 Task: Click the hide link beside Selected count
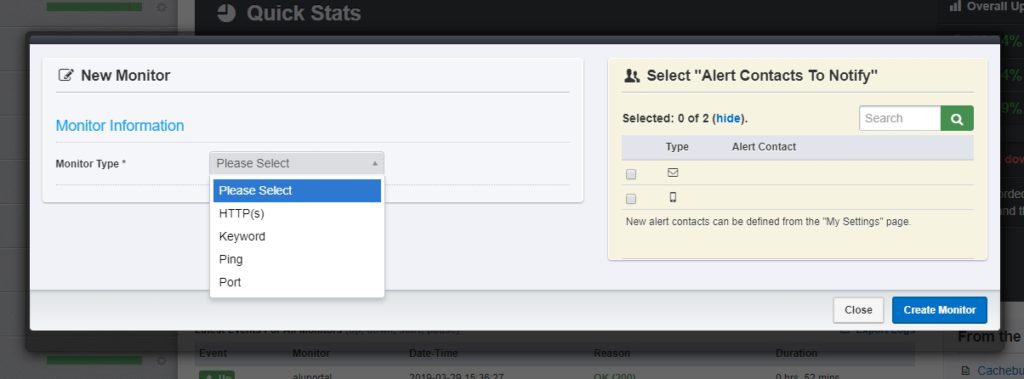(728, 118)
